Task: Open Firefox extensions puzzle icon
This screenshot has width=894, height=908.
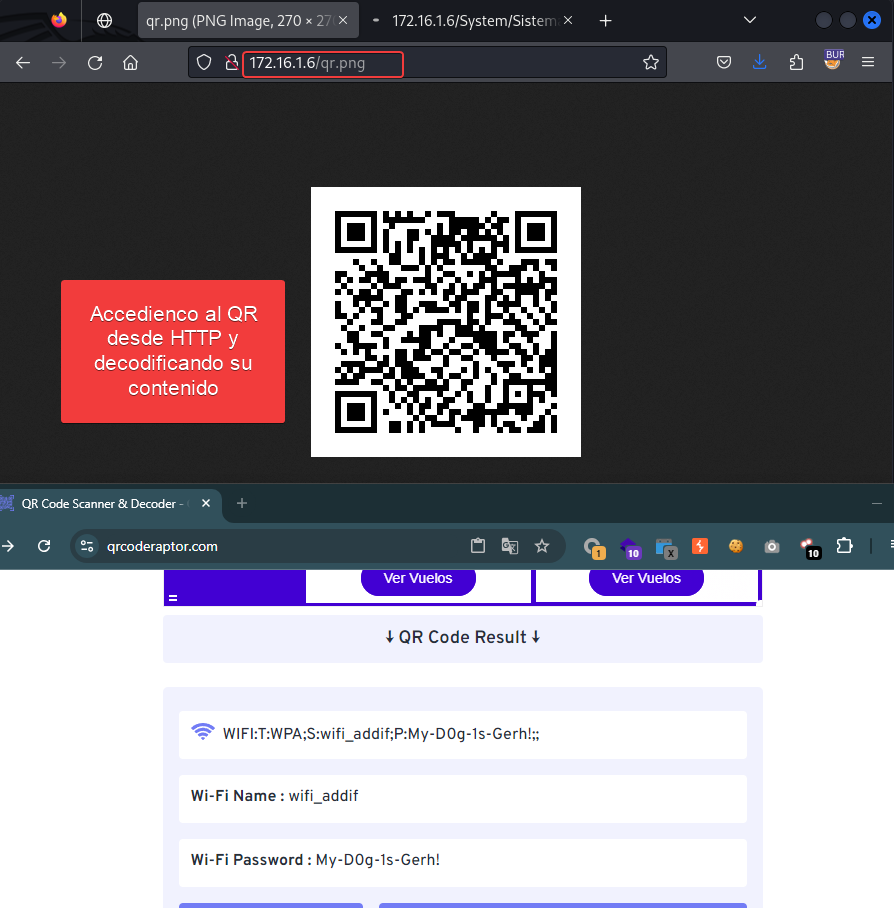Action: click(x=796, y=63)
